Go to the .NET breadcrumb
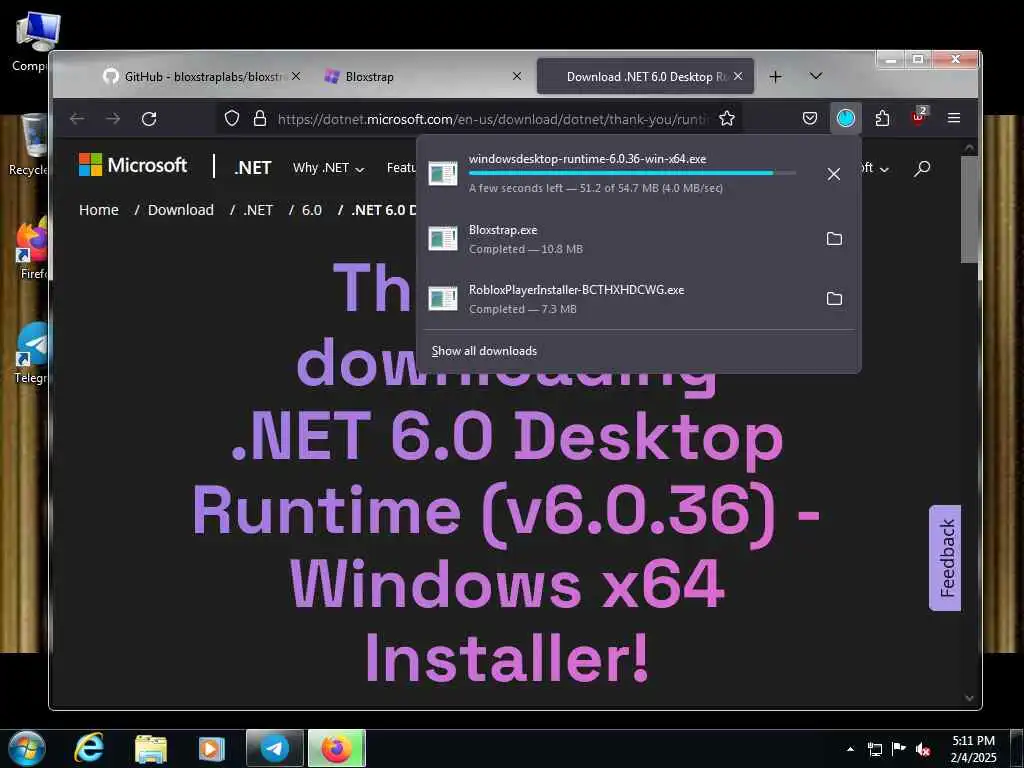Viewport: 1024px width, 768px height. coord(258,210)
